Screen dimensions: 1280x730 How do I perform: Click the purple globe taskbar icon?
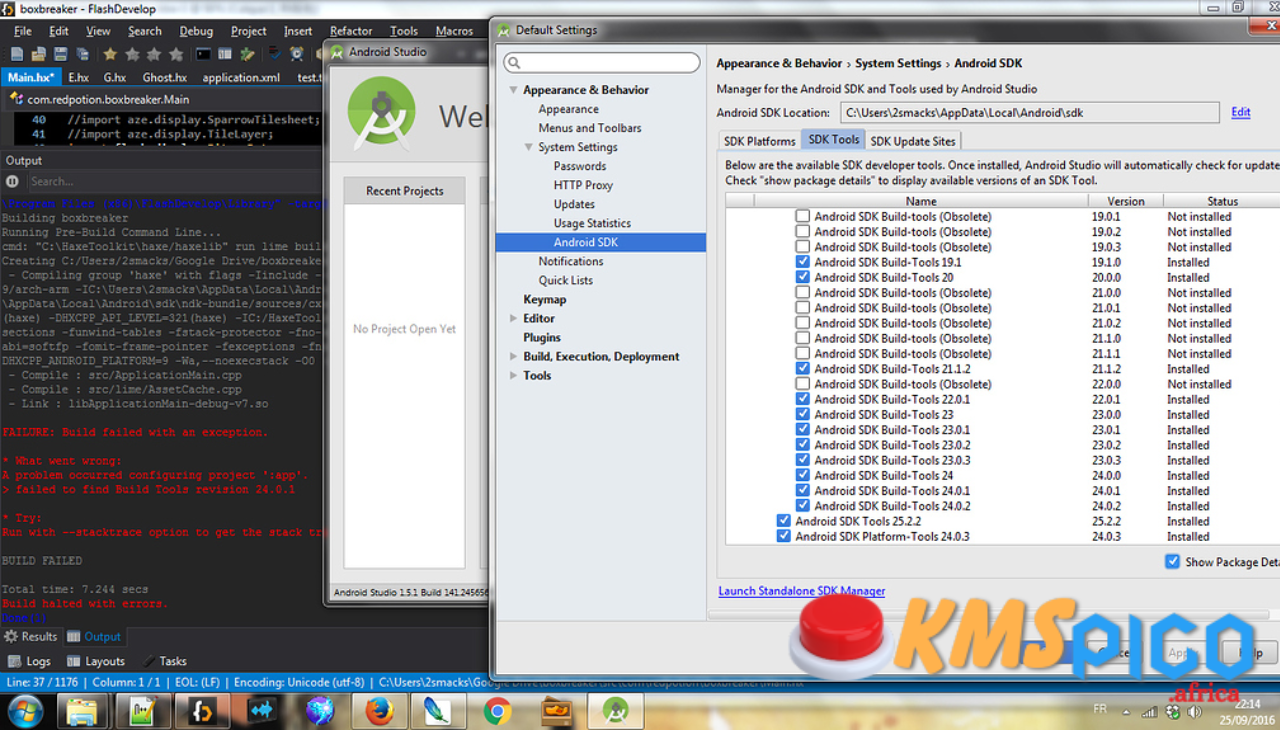(x=320, y=711)
